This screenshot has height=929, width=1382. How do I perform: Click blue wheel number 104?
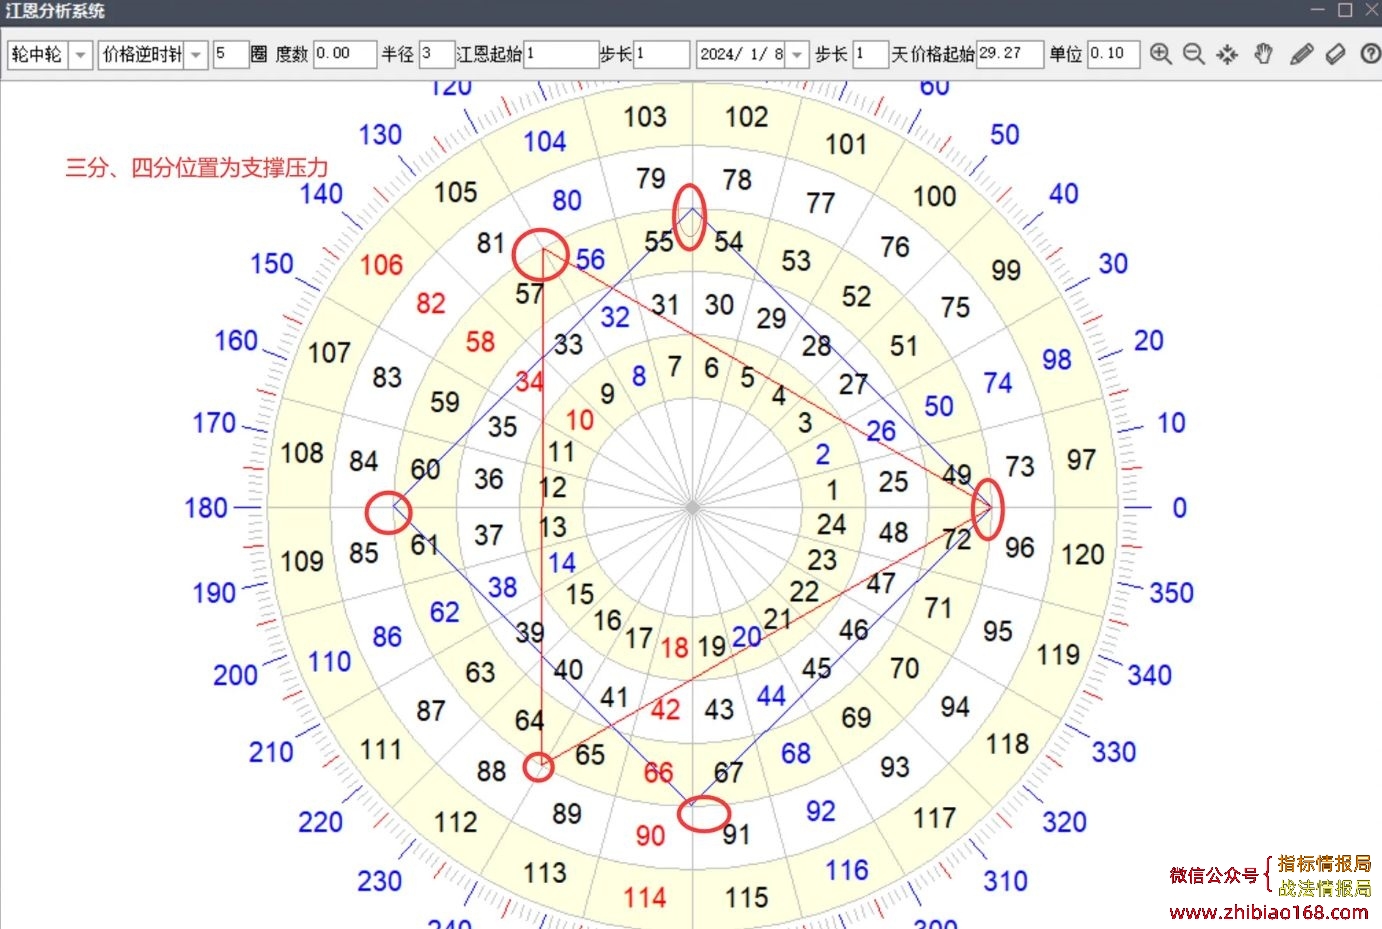545,142
